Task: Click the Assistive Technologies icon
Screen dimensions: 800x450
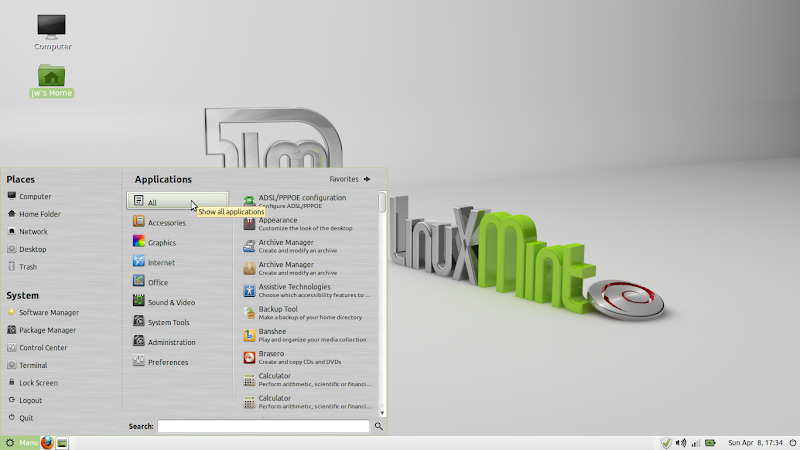Action: click(x=249, y=290)
